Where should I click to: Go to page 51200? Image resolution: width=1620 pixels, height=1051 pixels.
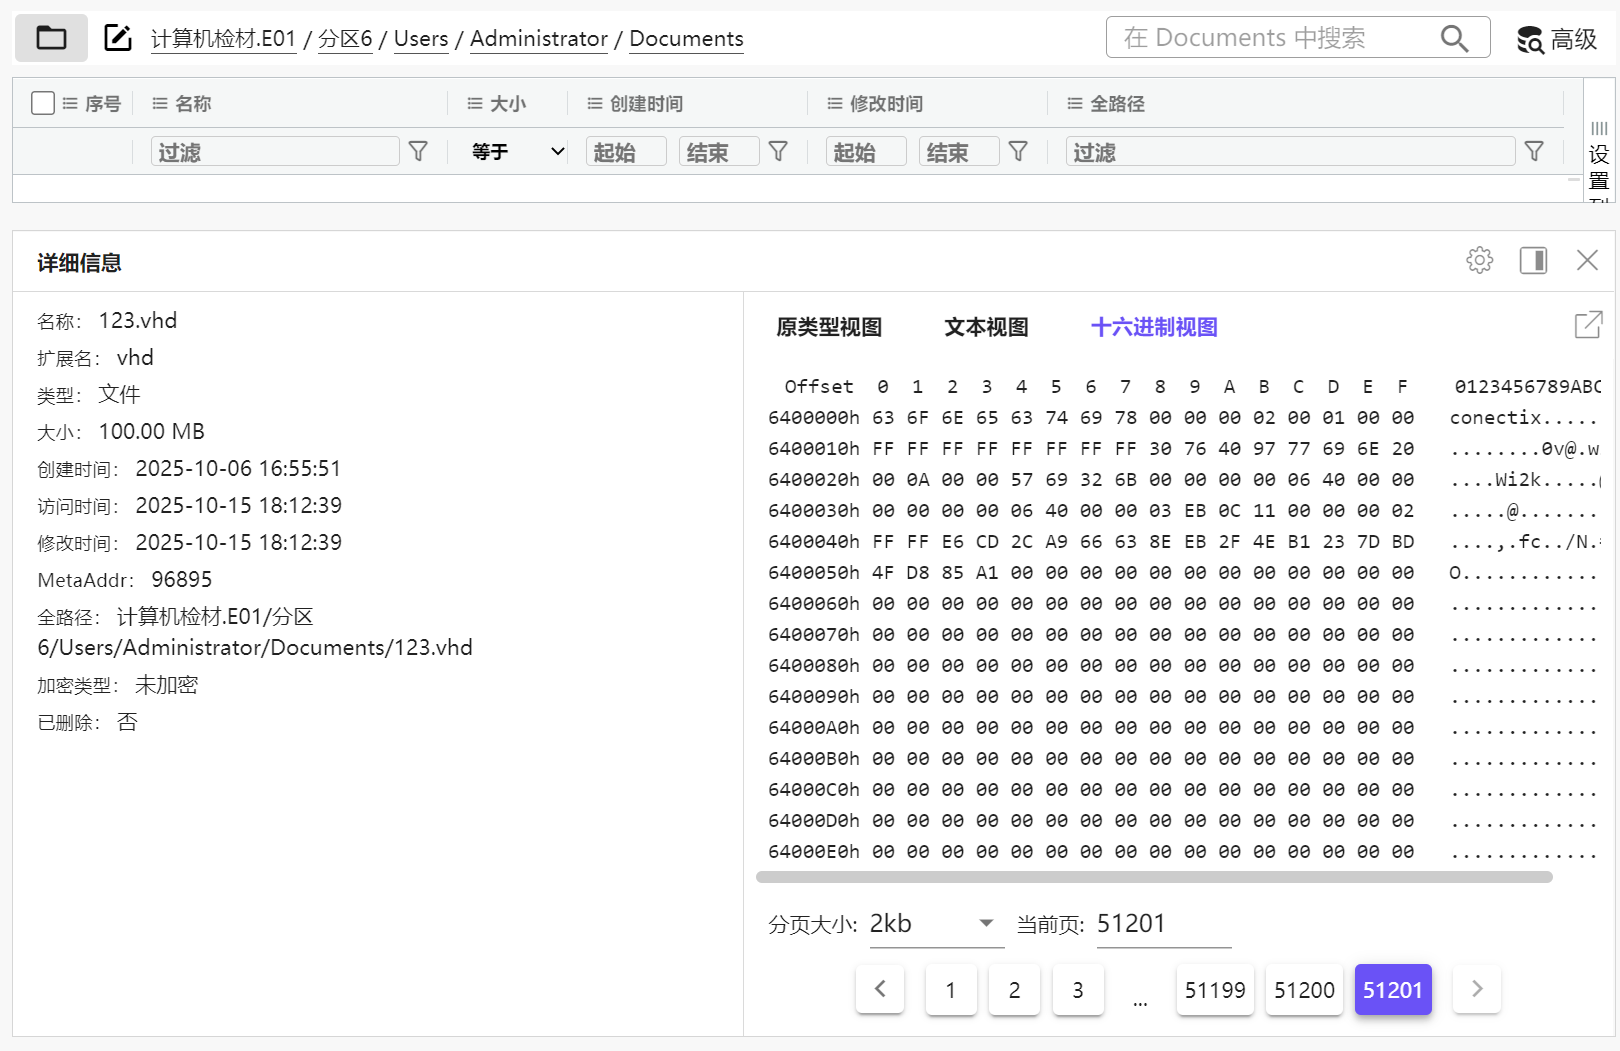(x=1304, y=990)
